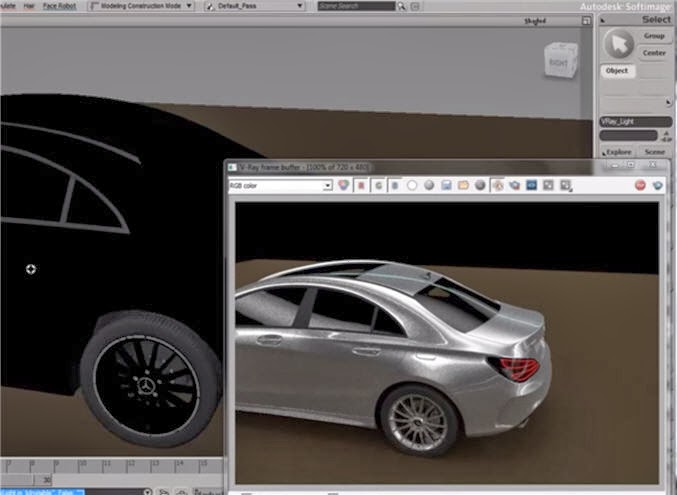Open the Face Robot menu
The height and width of the screenshot is (495, 677).
[x=59, y=6]
